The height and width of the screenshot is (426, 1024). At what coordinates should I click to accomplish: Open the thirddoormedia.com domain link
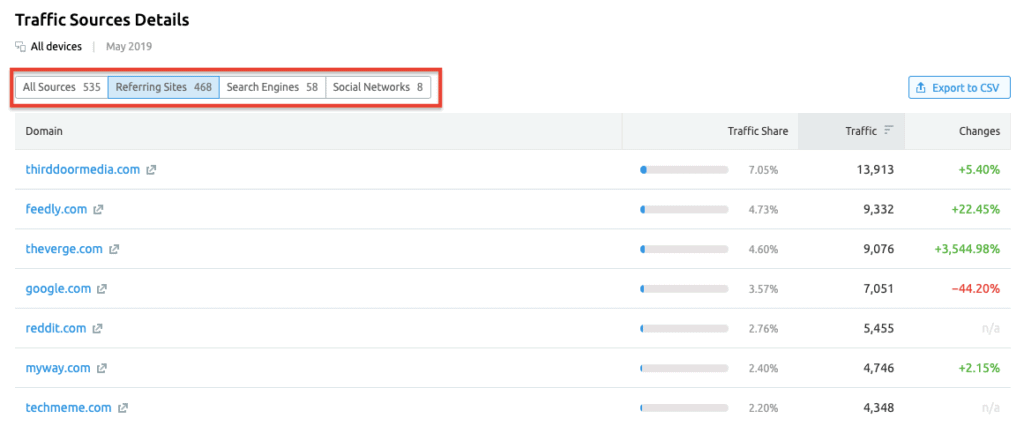(x=83, y=170)
